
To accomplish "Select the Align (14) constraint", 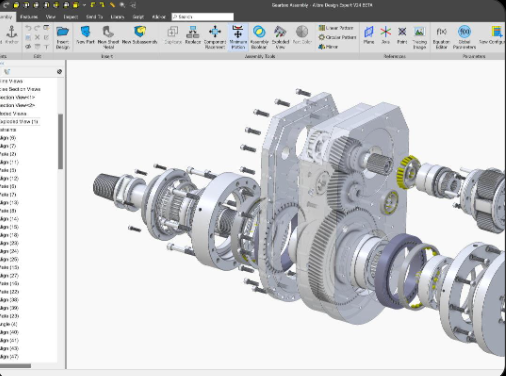I will coord(9,219).
